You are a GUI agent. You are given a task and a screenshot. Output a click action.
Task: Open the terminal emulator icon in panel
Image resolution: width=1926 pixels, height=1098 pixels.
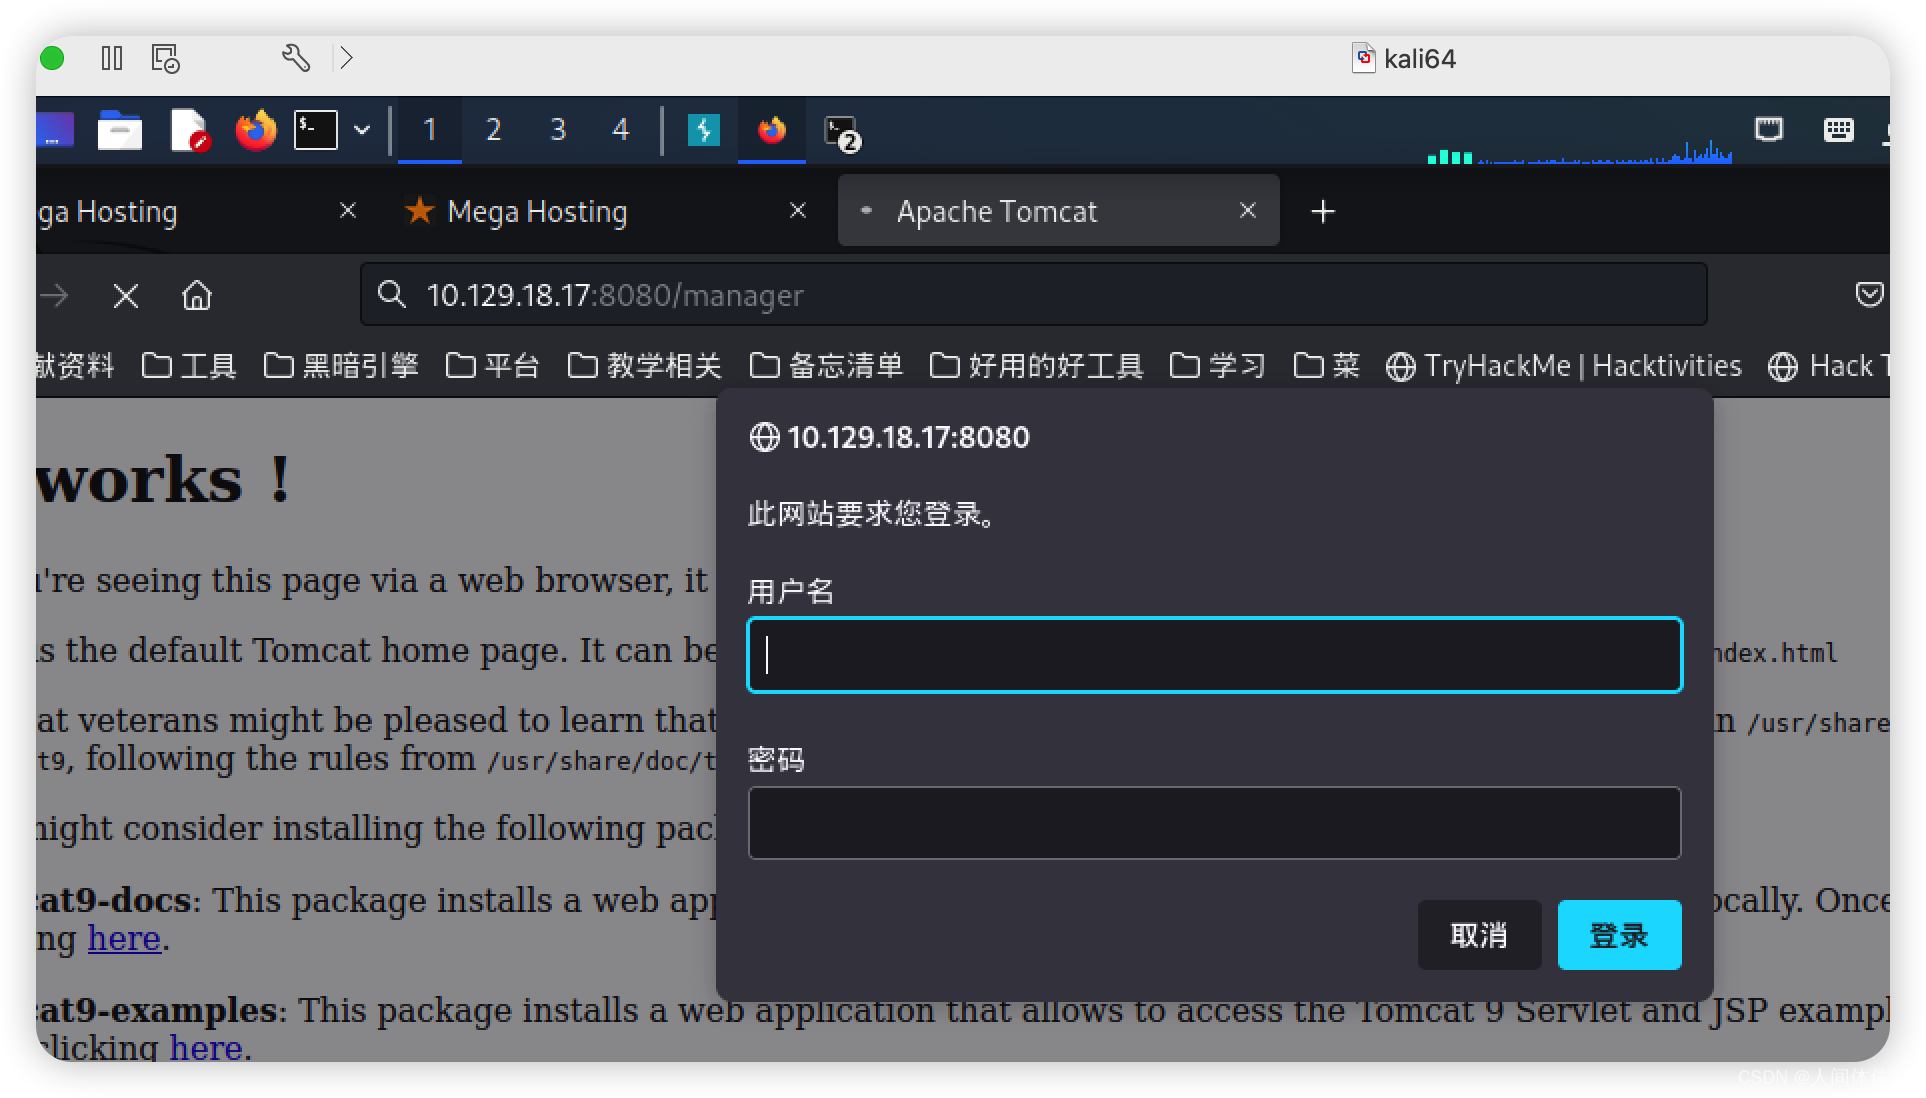(315, 130)
